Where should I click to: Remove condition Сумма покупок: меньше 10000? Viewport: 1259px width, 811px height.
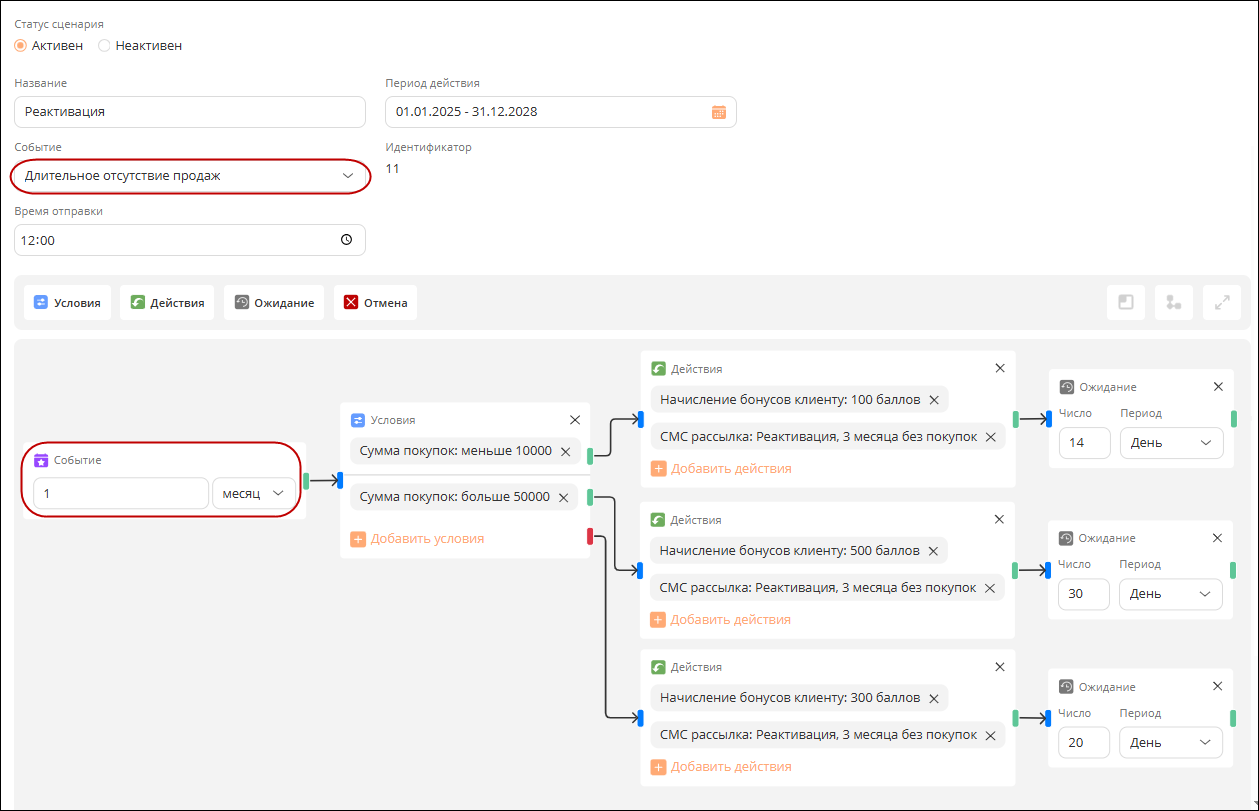click(565, 452)
